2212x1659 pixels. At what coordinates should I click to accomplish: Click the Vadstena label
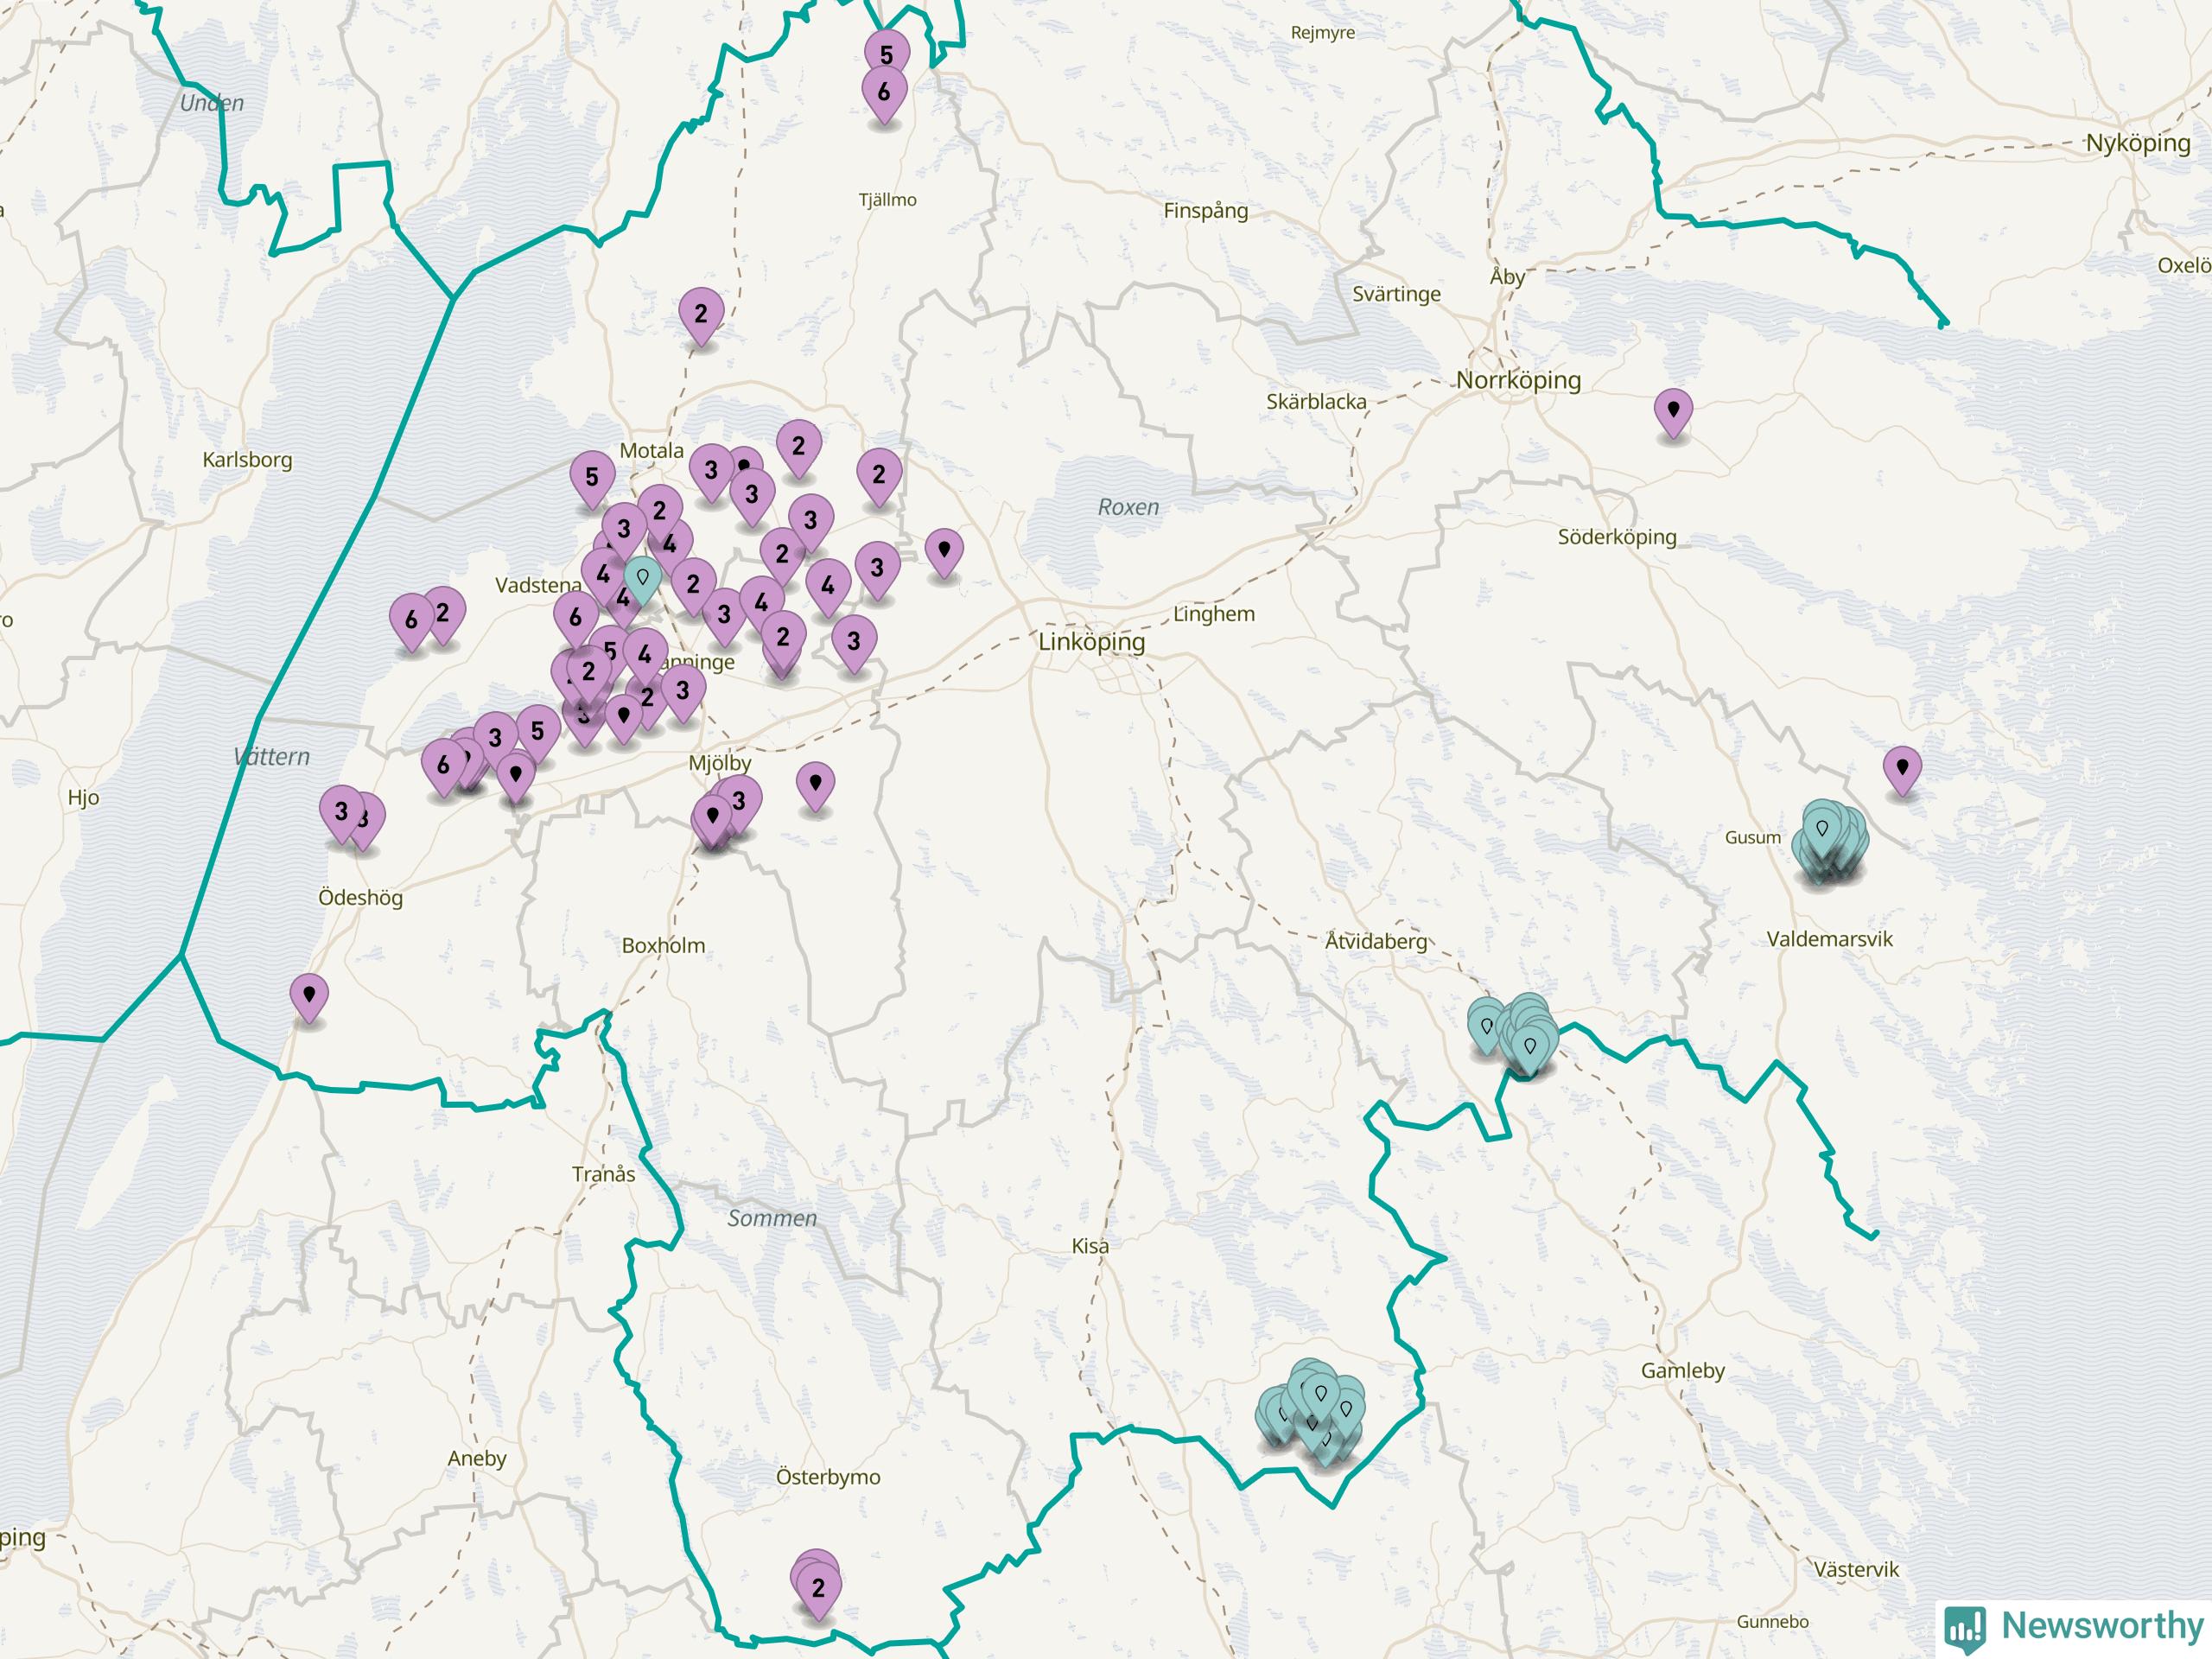tap(538, 586)
